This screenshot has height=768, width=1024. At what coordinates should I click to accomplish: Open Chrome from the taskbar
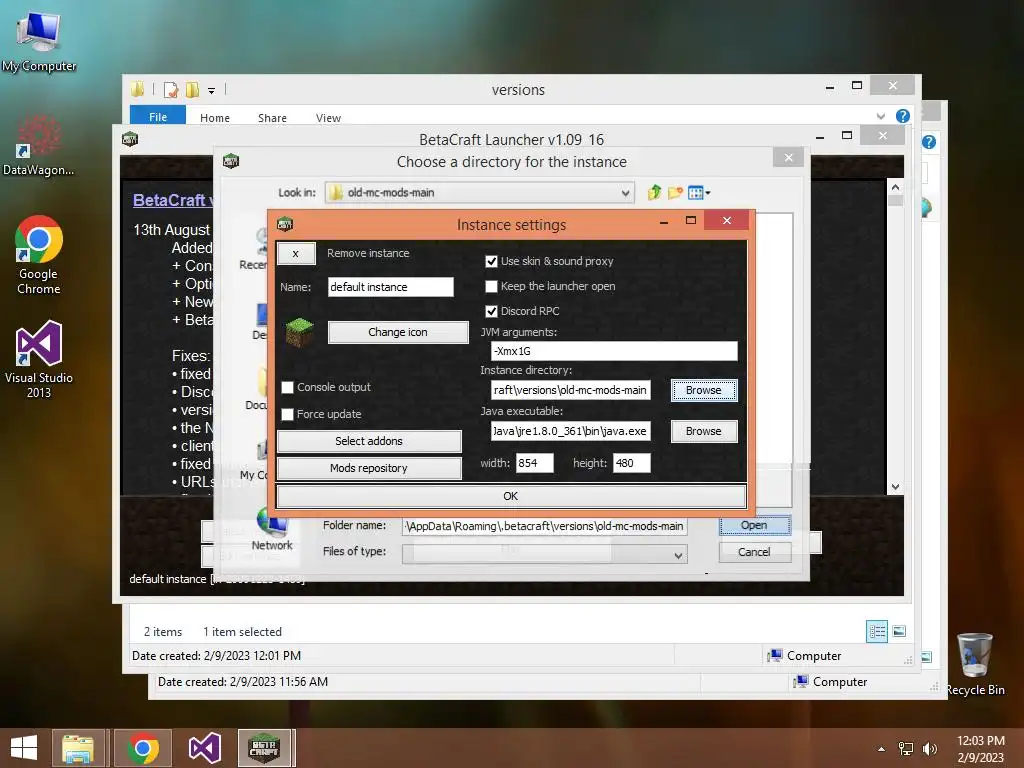(x=142, y=748)
